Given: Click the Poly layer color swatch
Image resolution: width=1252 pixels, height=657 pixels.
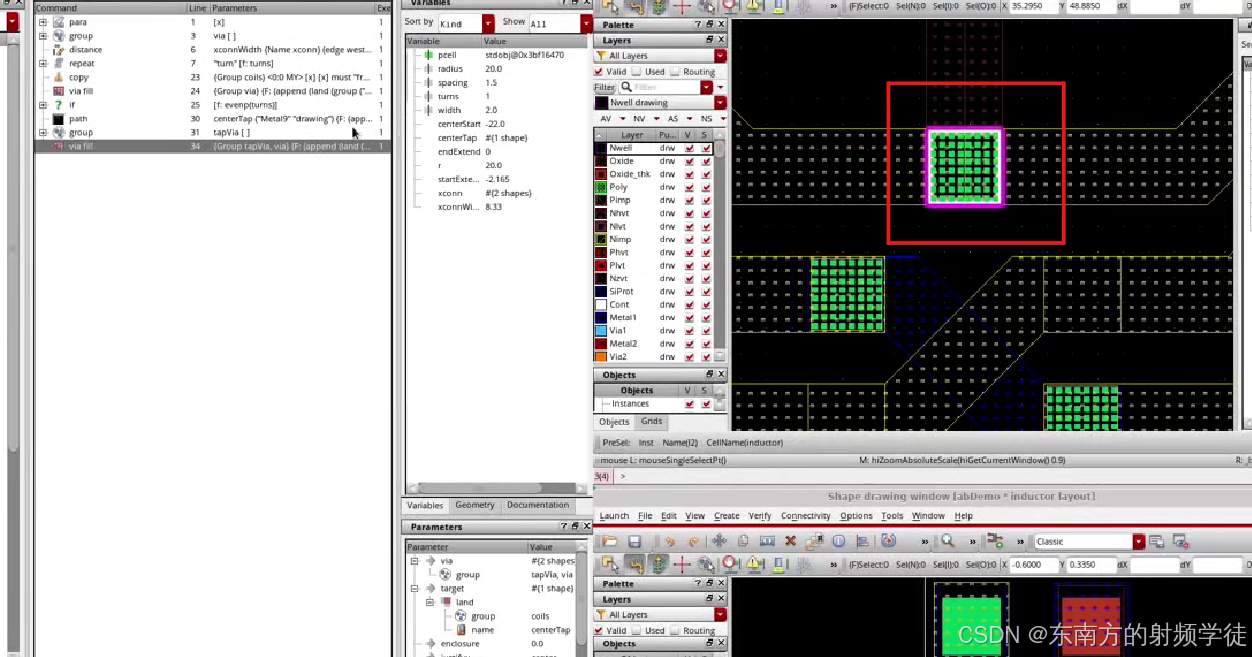Looking at the screenshot, I should [x=601, y=187].
